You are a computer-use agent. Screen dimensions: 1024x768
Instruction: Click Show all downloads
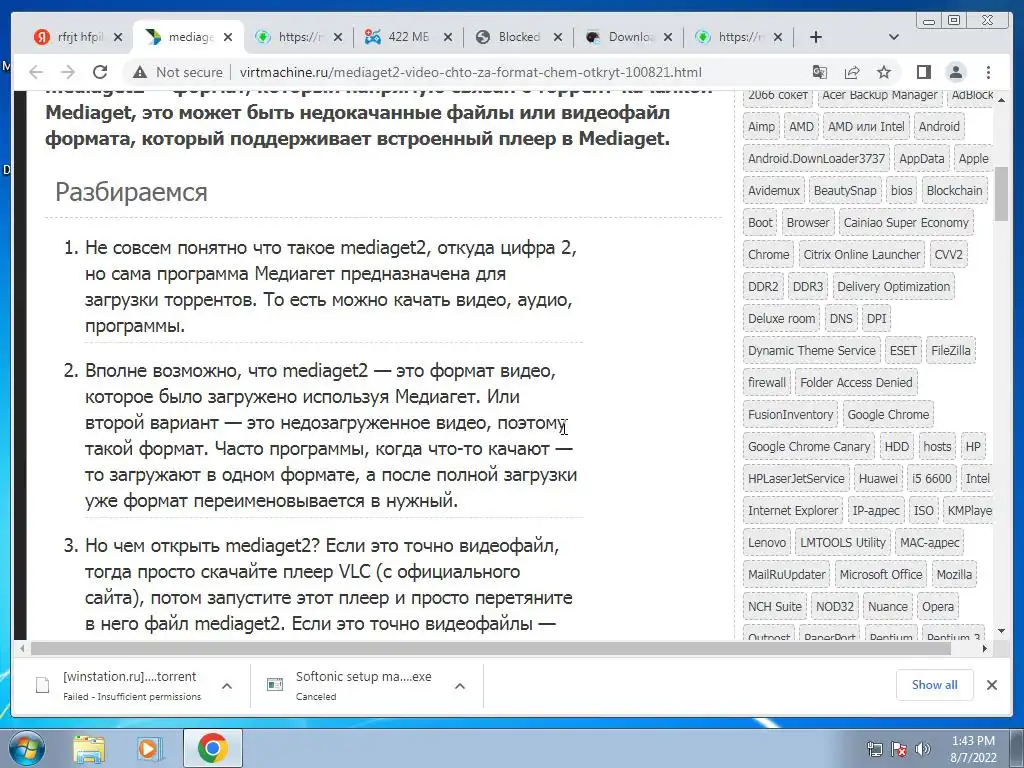tap(935, 685)
